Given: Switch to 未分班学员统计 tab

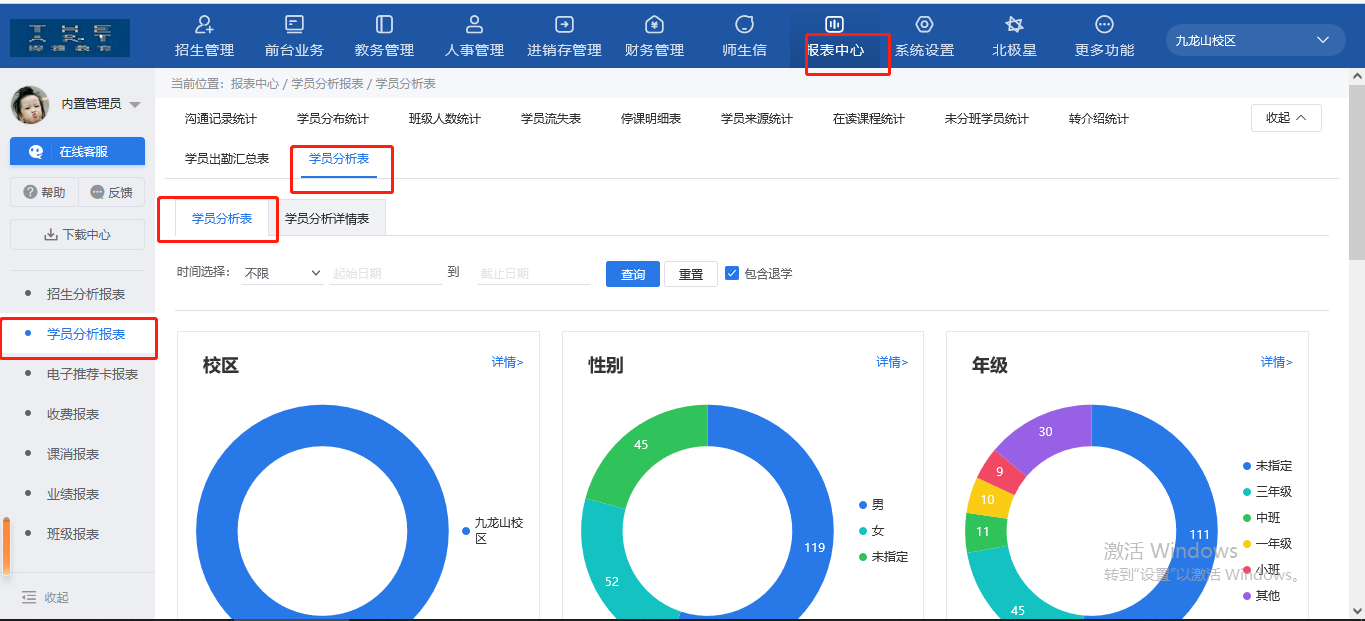Looking at the screenshot, I should click(987, 119).
